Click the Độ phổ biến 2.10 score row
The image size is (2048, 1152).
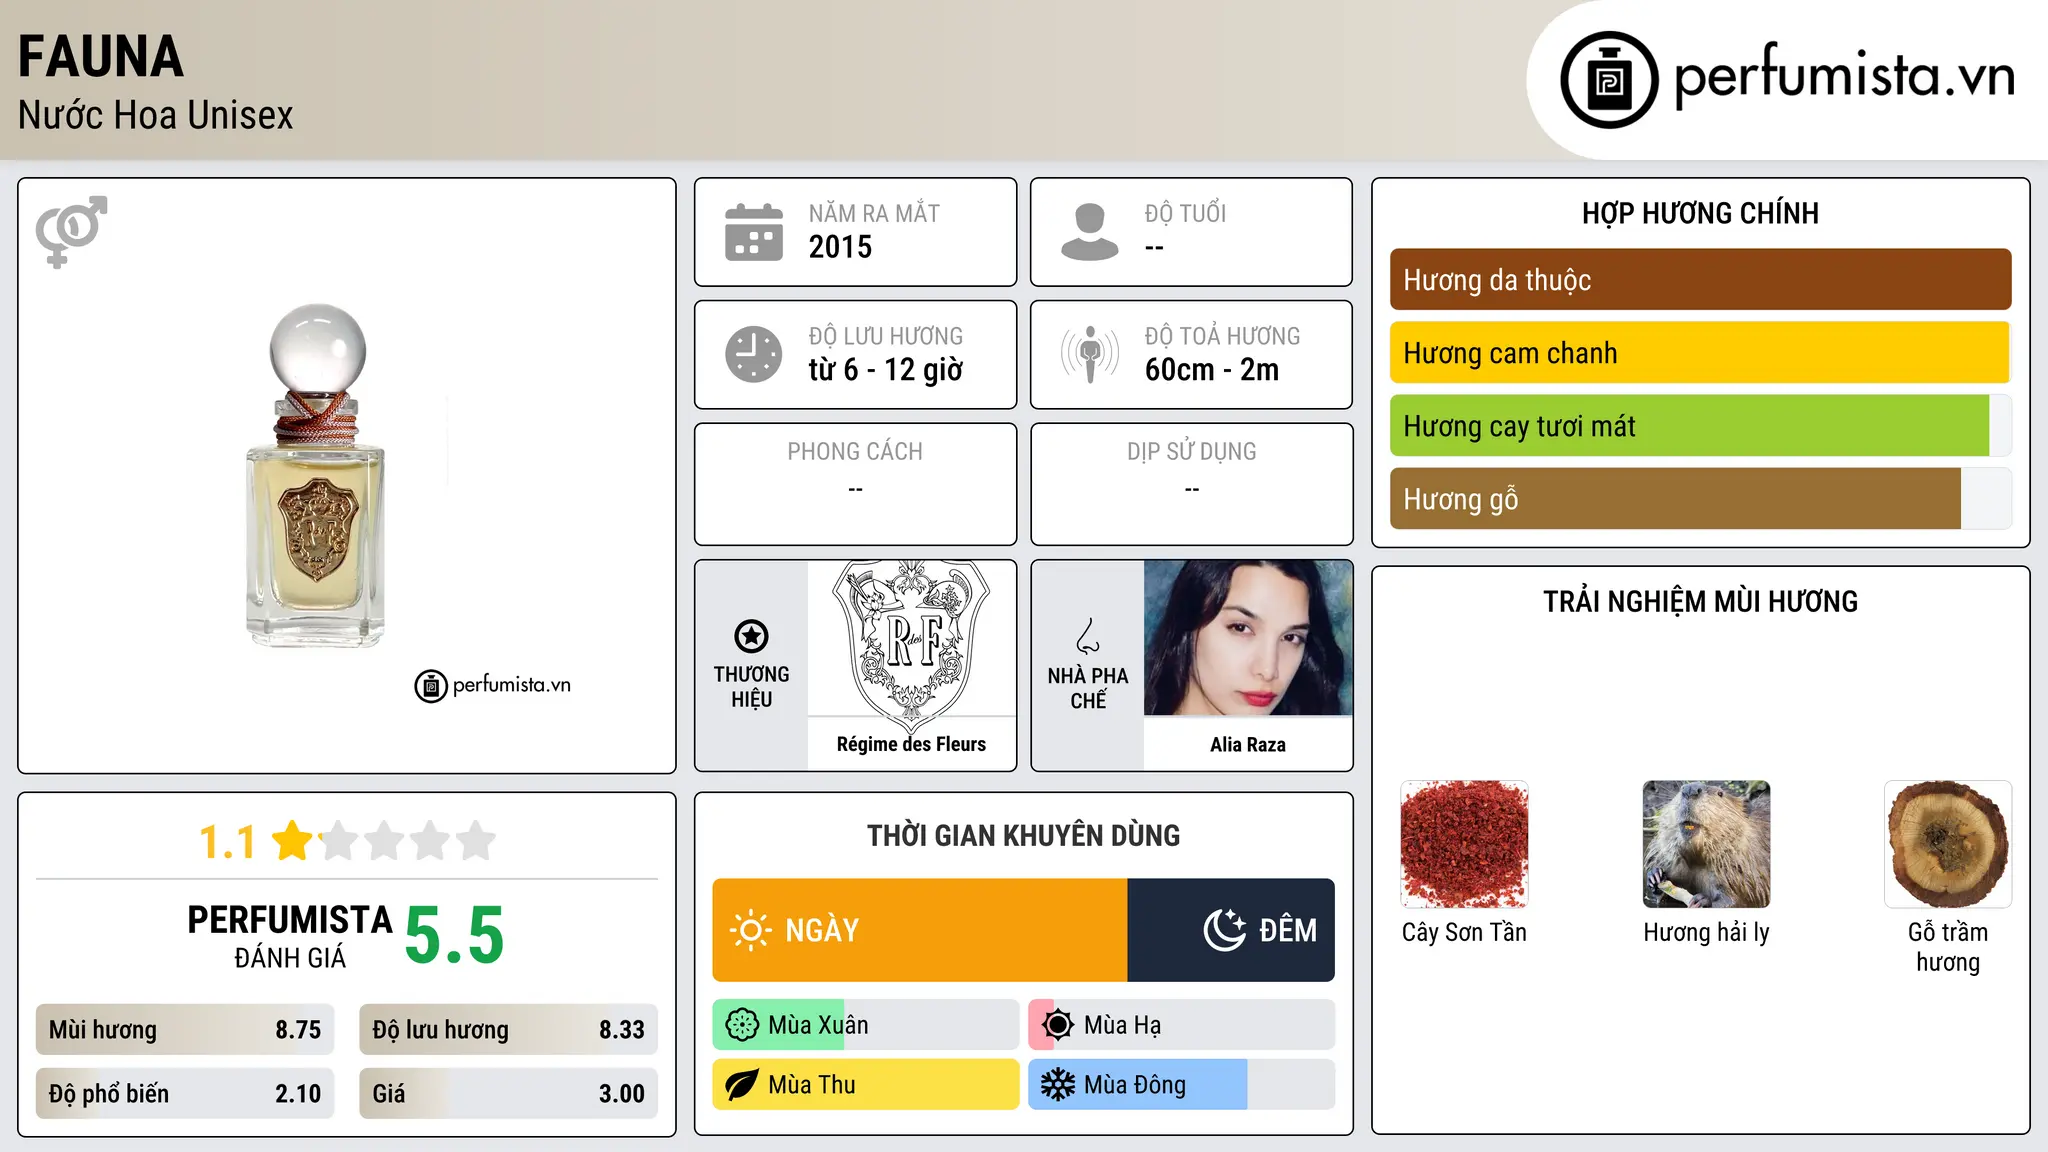point(185,1094)
